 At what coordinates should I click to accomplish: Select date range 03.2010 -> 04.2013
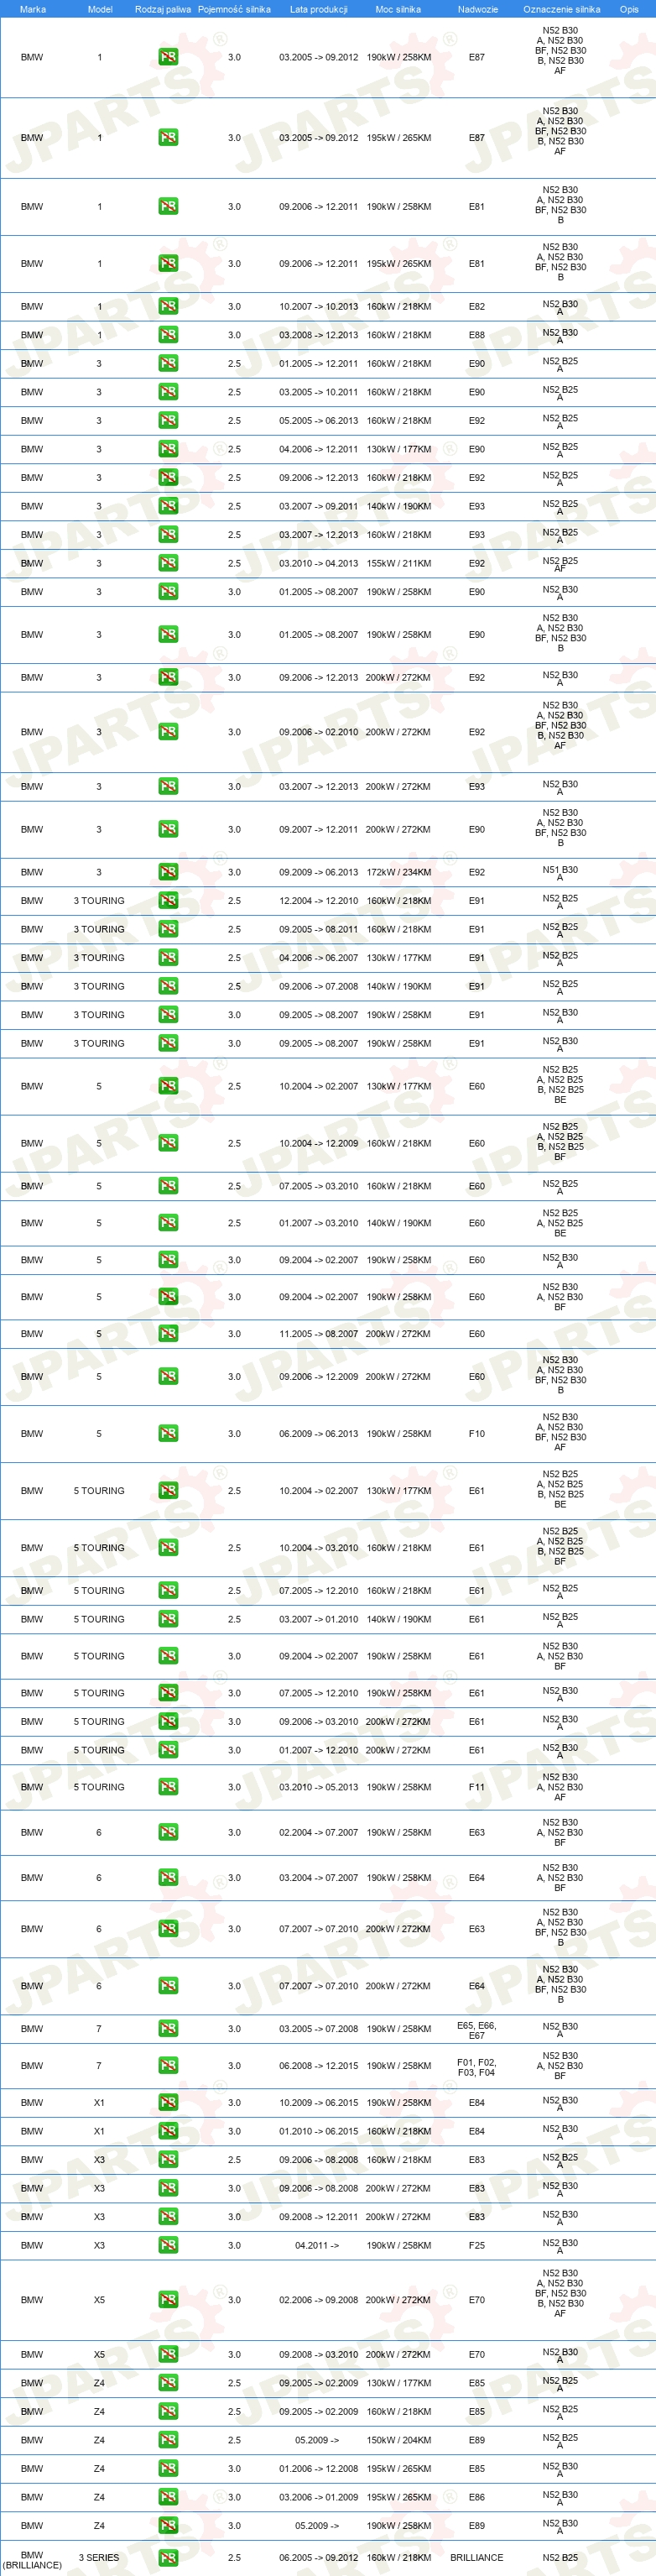coord(318,563)
